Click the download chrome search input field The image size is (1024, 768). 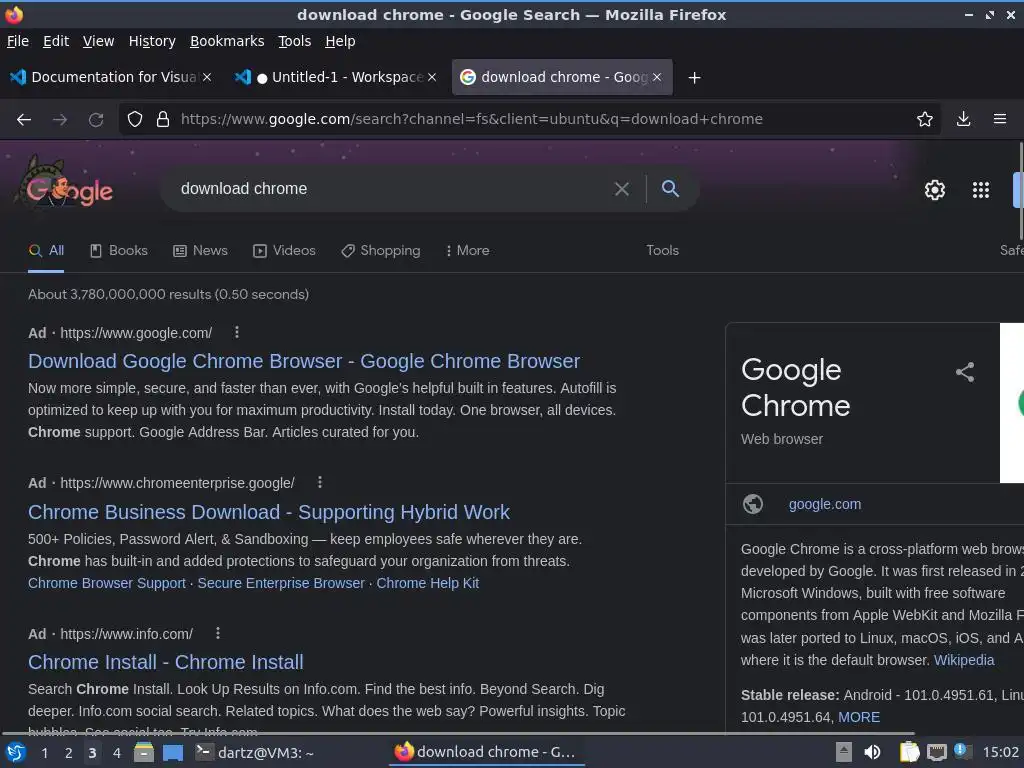(392, 189)
